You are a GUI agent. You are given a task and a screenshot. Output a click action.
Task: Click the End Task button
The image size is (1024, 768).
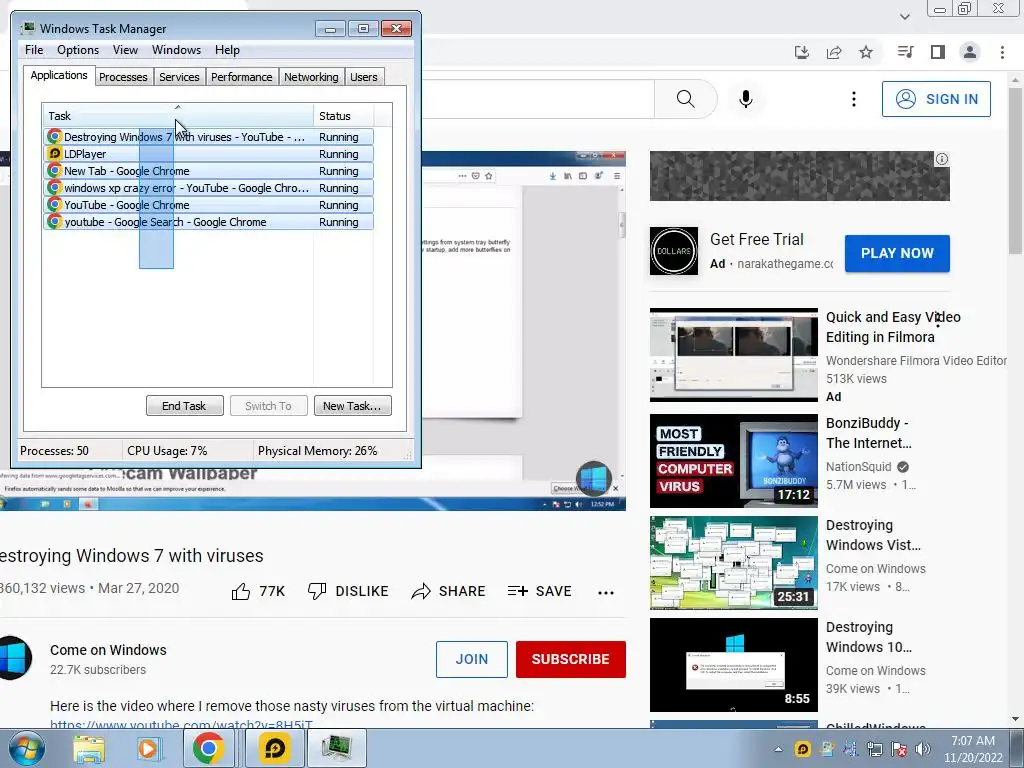[x=184, y=406]
